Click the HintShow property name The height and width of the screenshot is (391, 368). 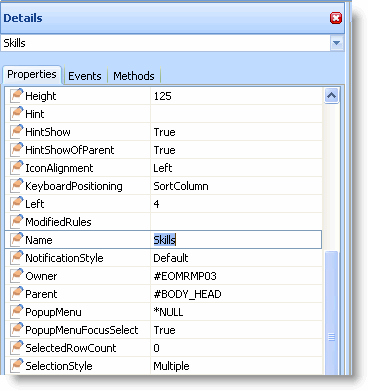(48, 132)
